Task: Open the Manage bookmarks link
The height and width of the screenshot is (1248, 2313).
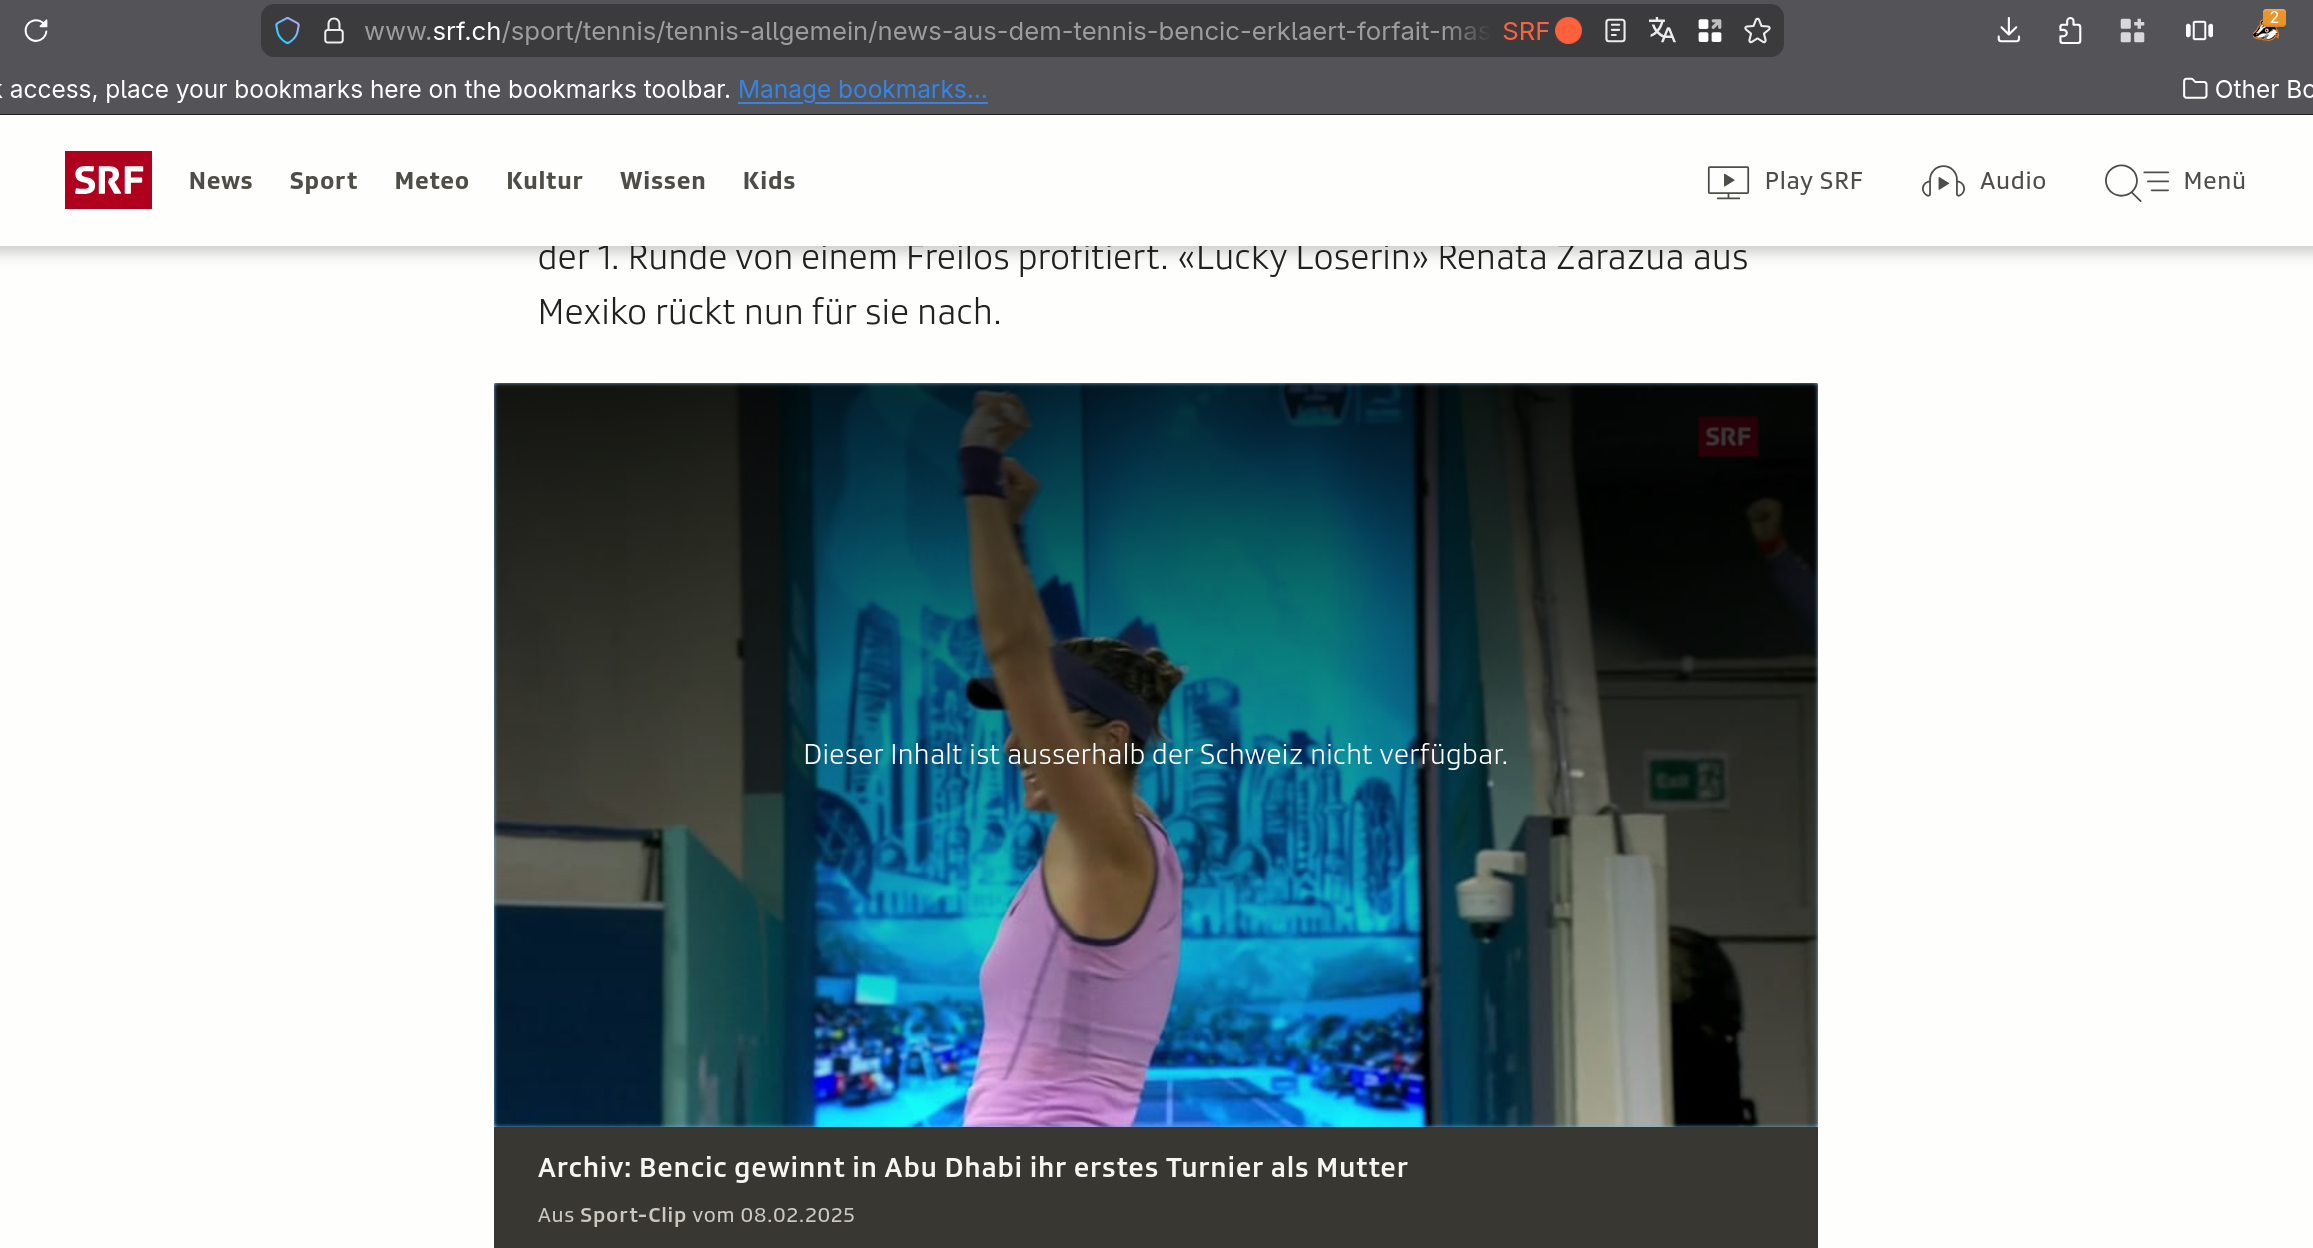Action: click(862, 89)
